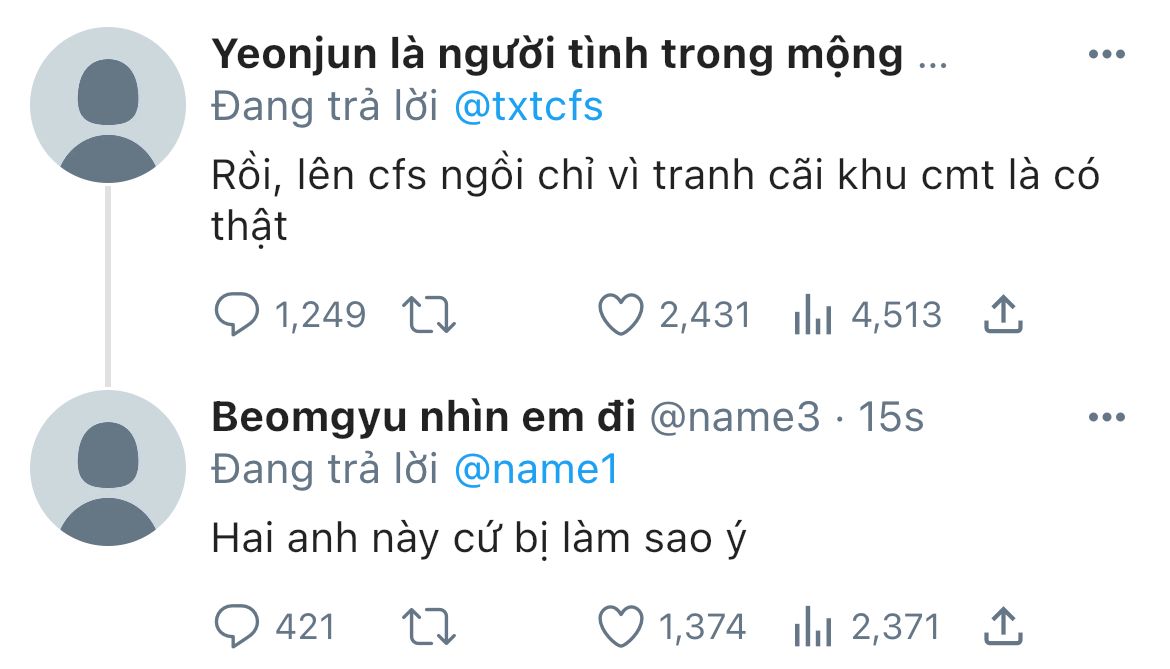Screen dimensions: 1170x669
Task: Open Beomgyu nhìn em đi profile name
Action: click(423, 418)
